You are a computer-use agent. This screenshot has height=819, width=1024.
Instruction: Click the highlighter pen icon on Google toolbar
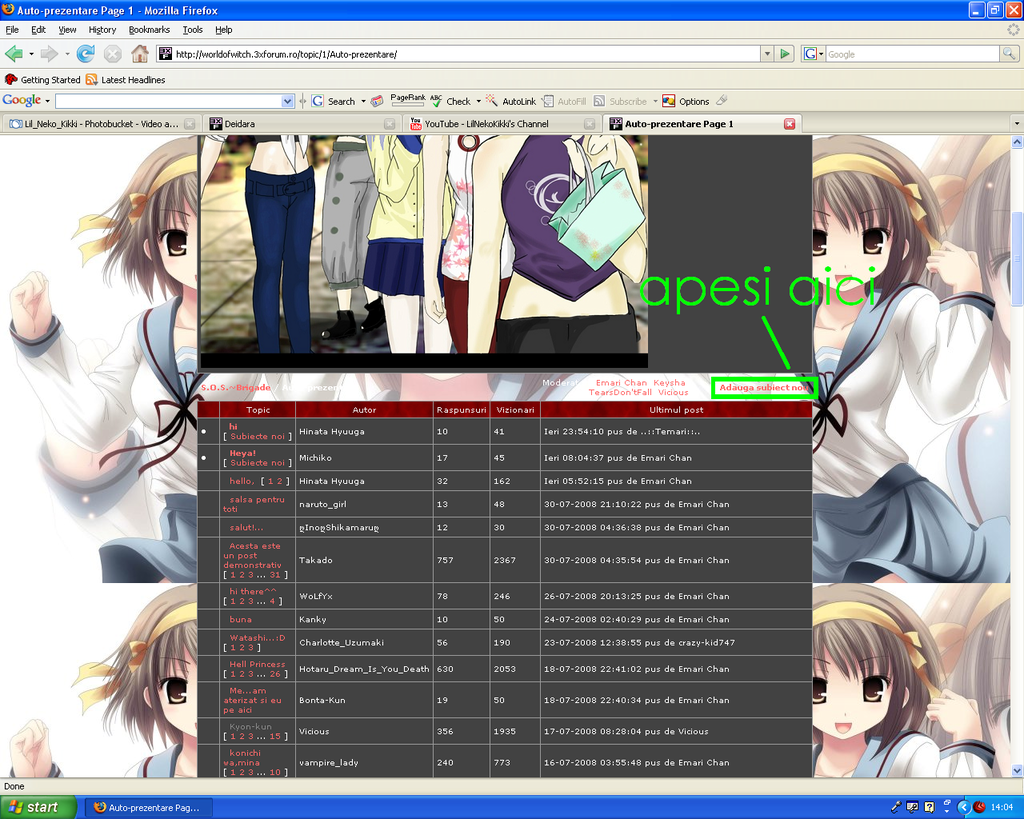722,101
